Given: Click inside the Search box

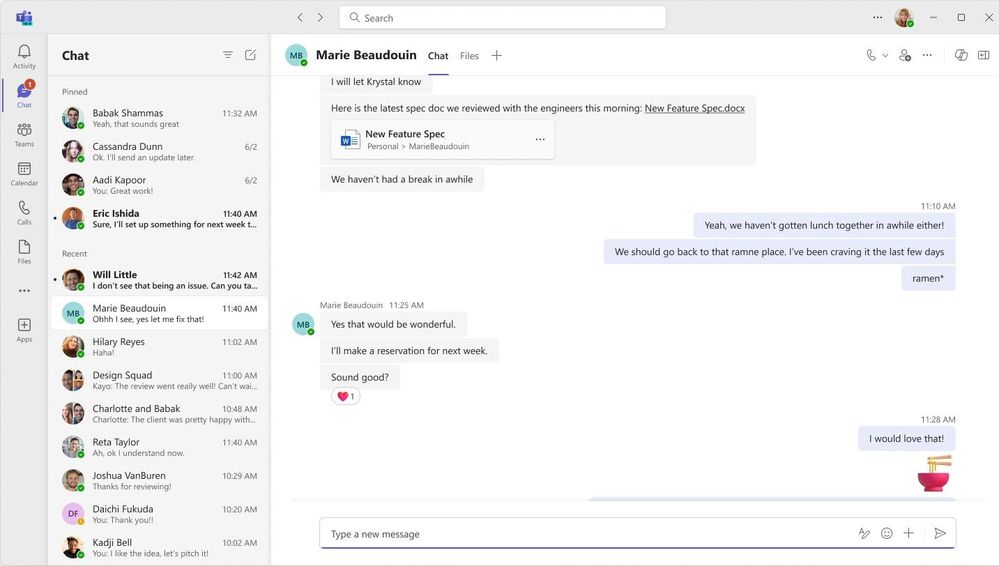Looking at the screenshot, I should (x=503, y=18).
